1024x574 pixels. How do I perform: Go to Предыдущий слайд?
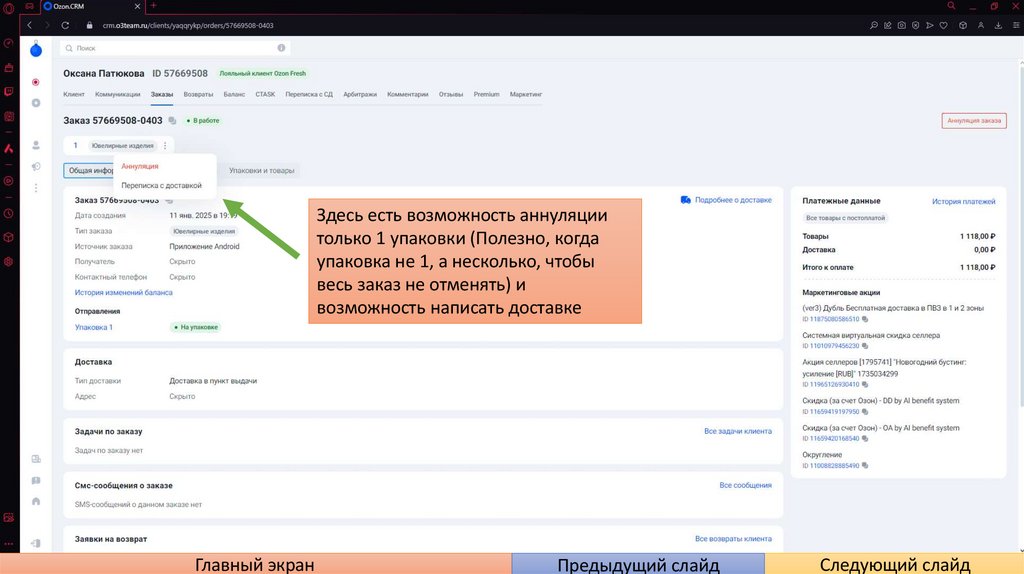[x=637, y=564]
